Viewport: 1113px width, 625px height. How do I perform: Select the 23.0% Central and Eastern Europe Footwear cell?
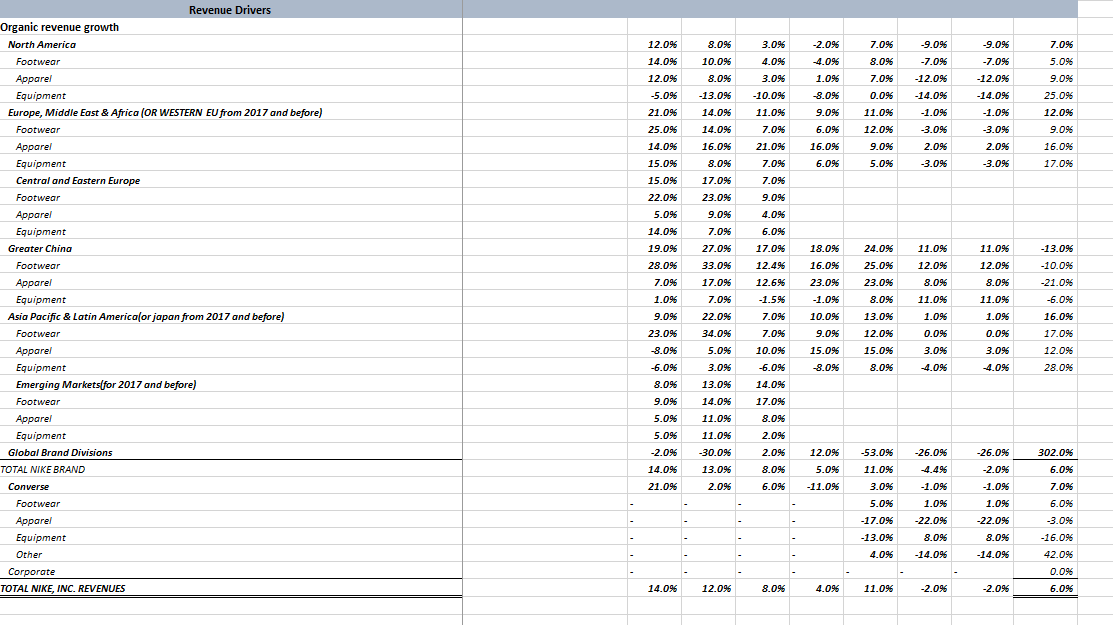708,197
